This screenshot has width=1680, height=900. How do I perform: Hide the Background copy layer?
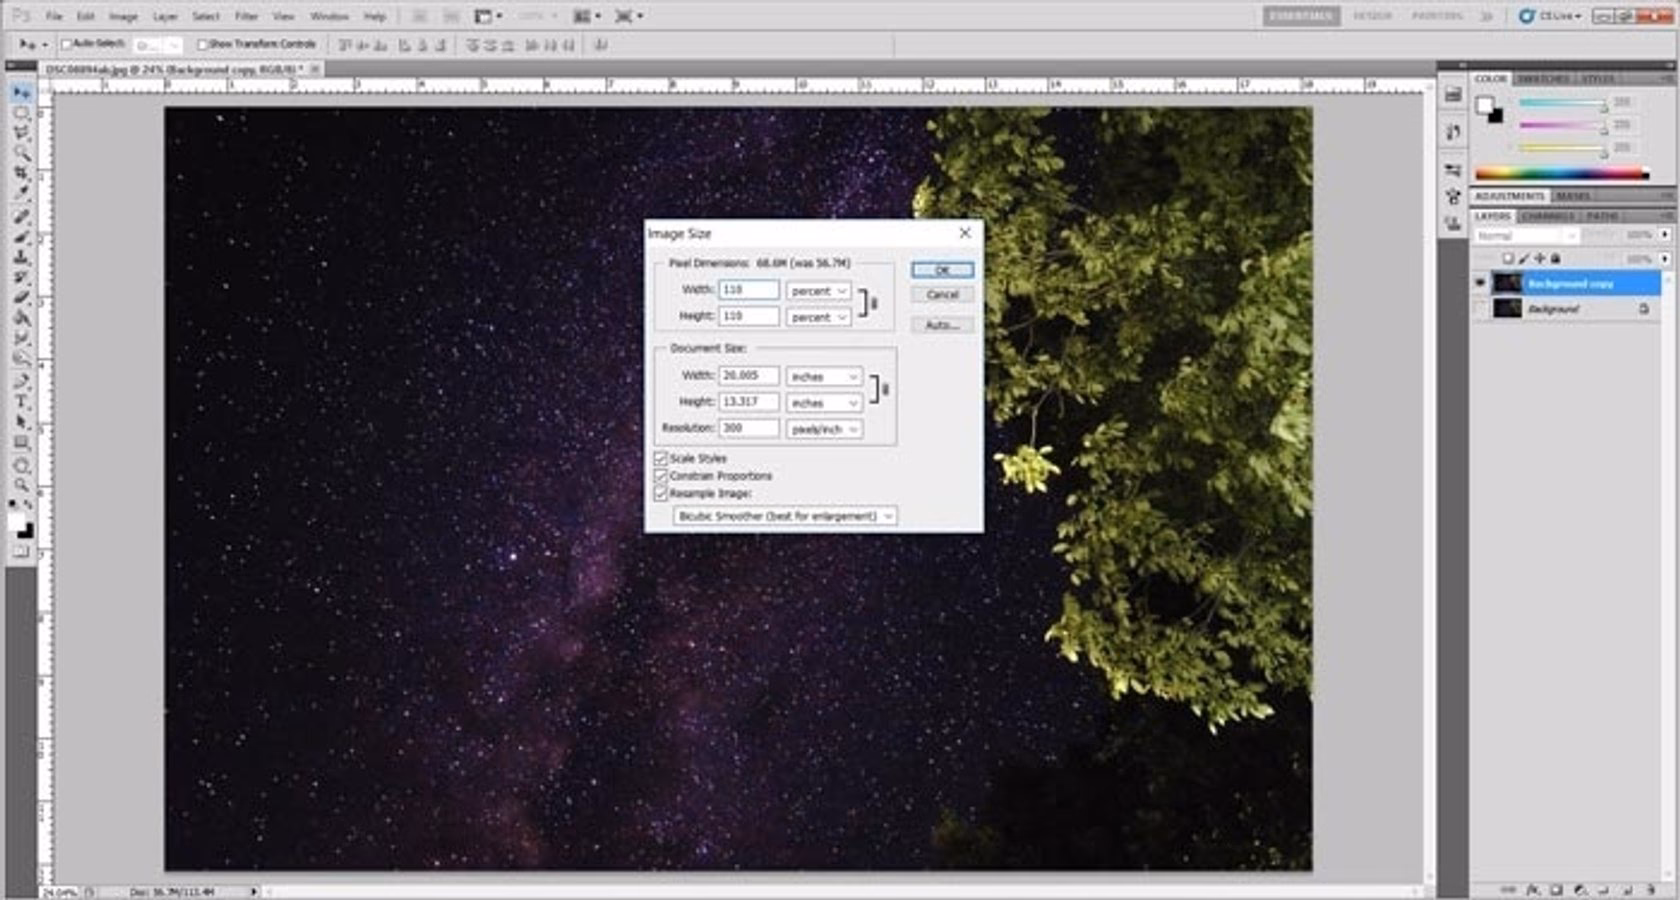tap(1481, 283)
